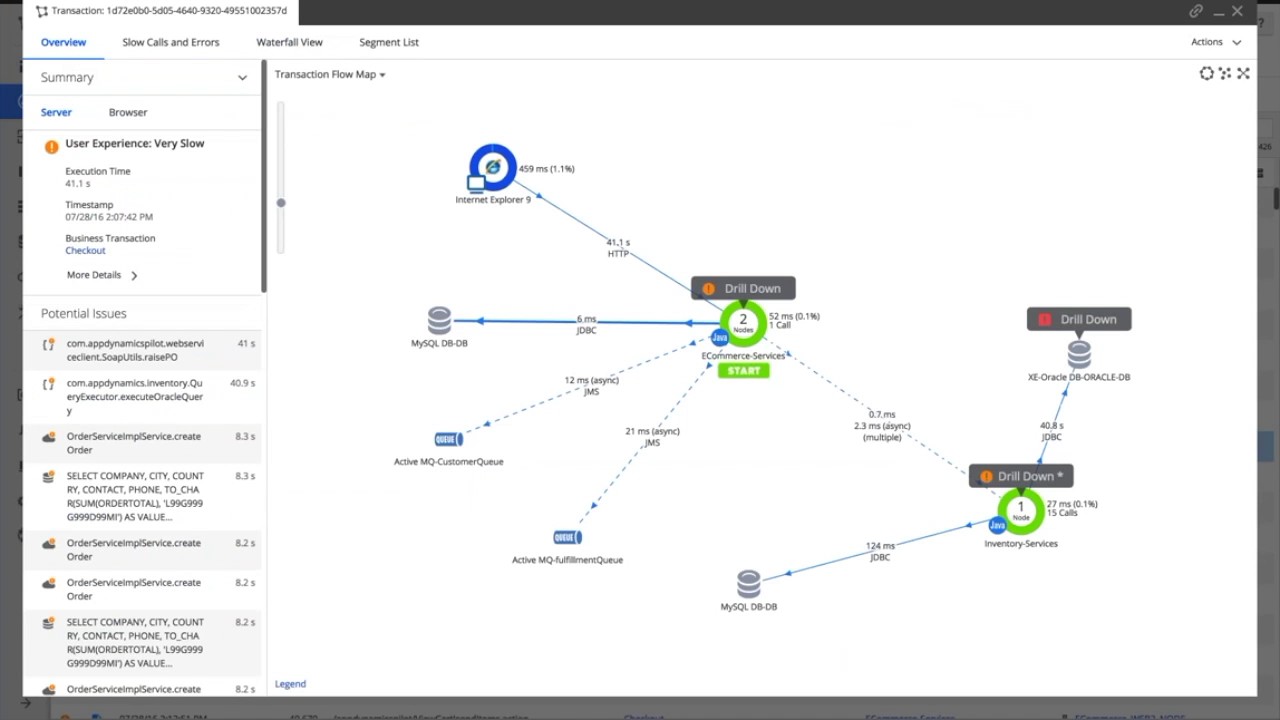Select the Server sub-tab in Summary
Viewport: 1280px width, 720px height.
pos(56,112)
